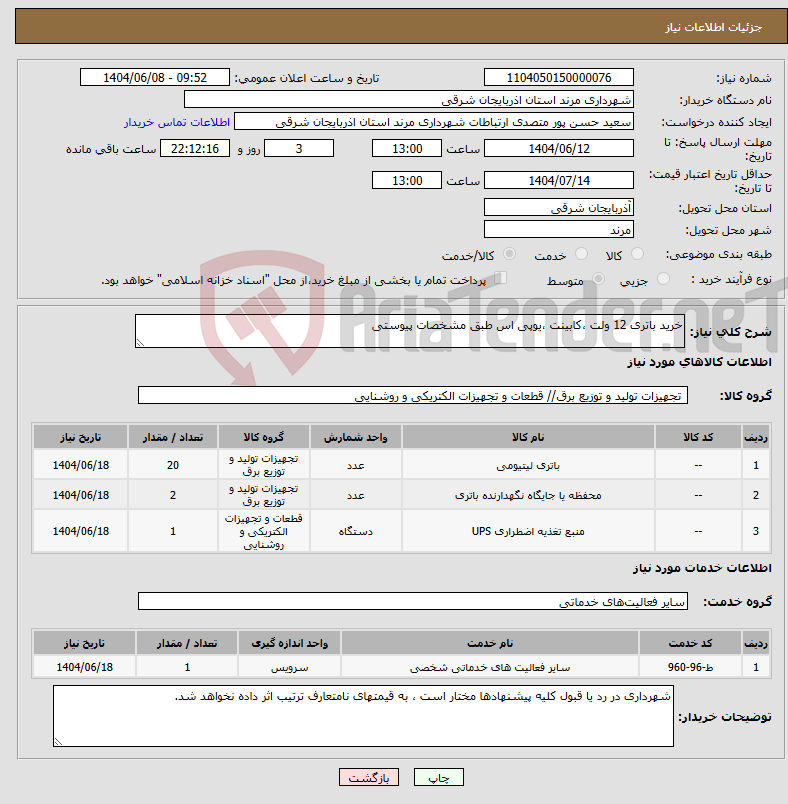Click the دستگاه unit cell in UPS row
Image resolution: width=788 pixels, height=804 pixels.
tap(355, 531)
